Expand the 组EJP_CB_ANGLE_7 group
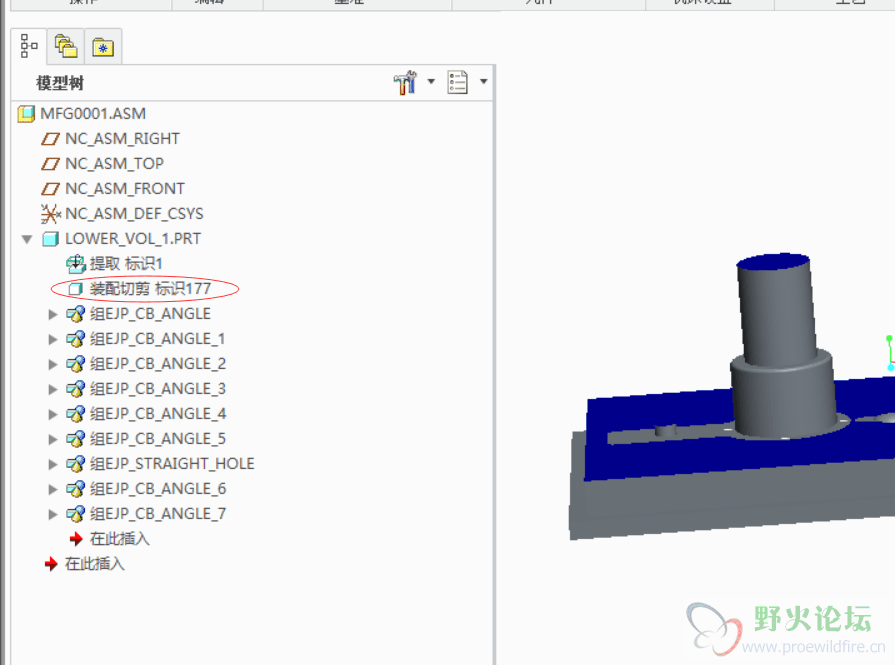Screen dimensions: 895x665 [x=53, y=515]
